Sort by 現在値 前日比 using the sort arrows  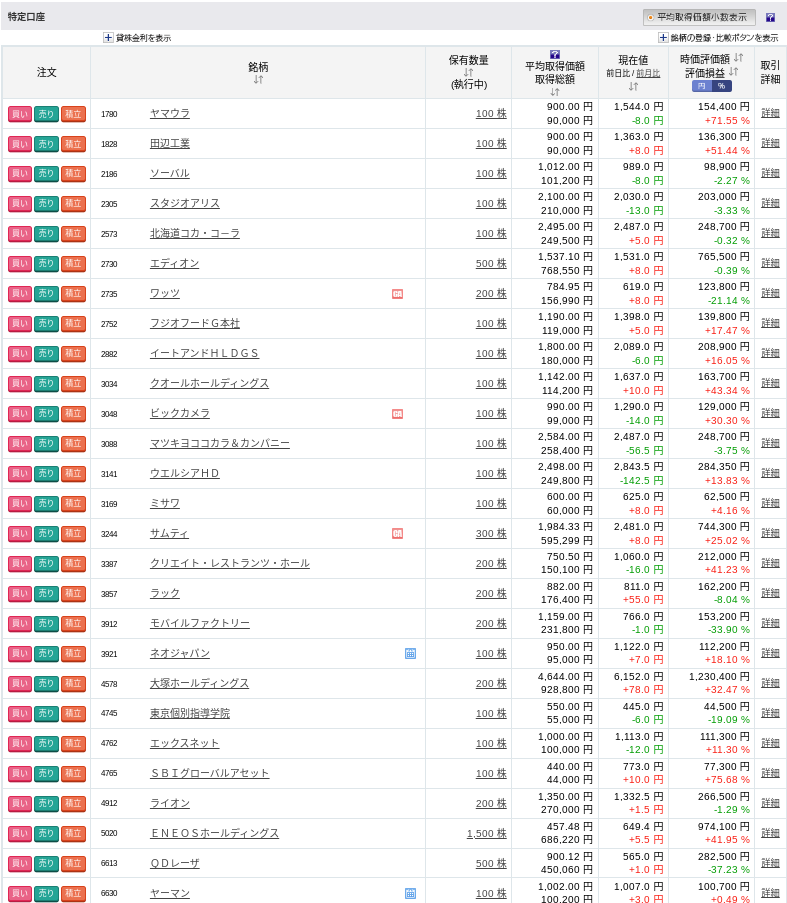[633, 86]
